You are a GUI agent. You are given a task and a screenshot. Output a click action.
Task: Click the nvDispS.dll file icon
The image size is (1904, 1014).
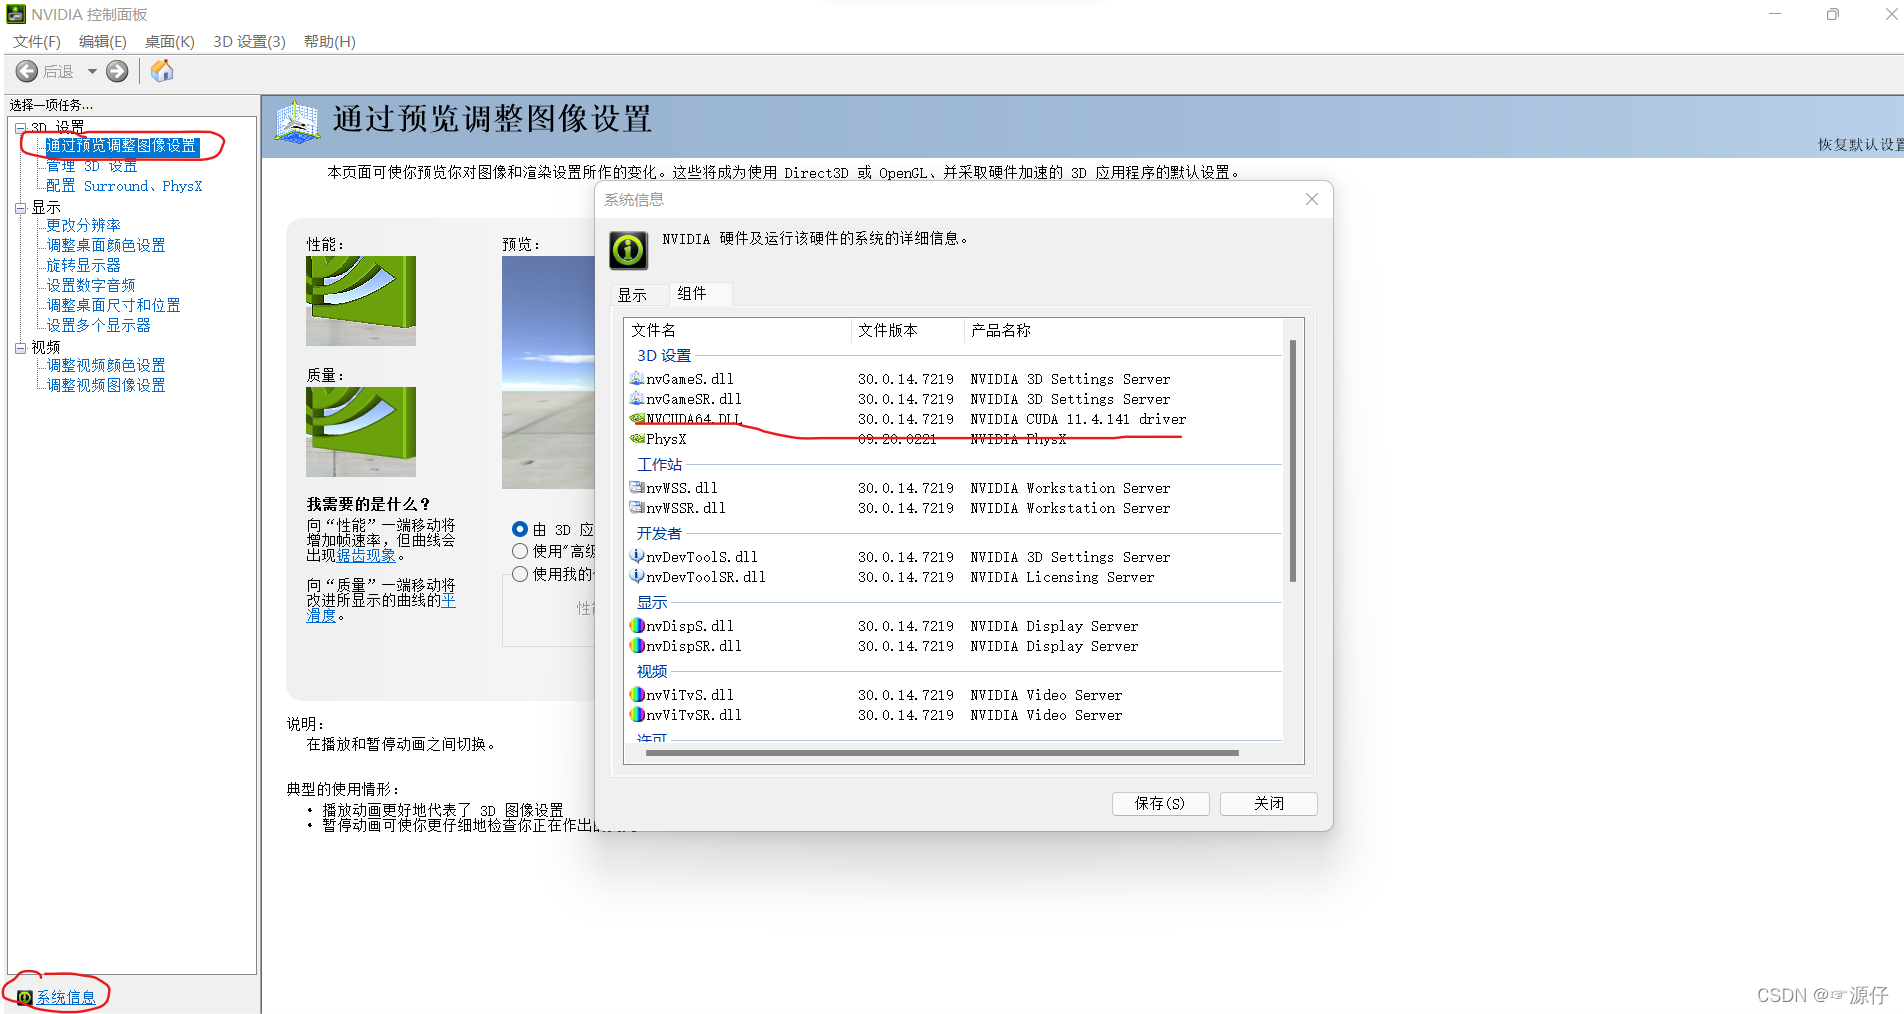(637, 626)
